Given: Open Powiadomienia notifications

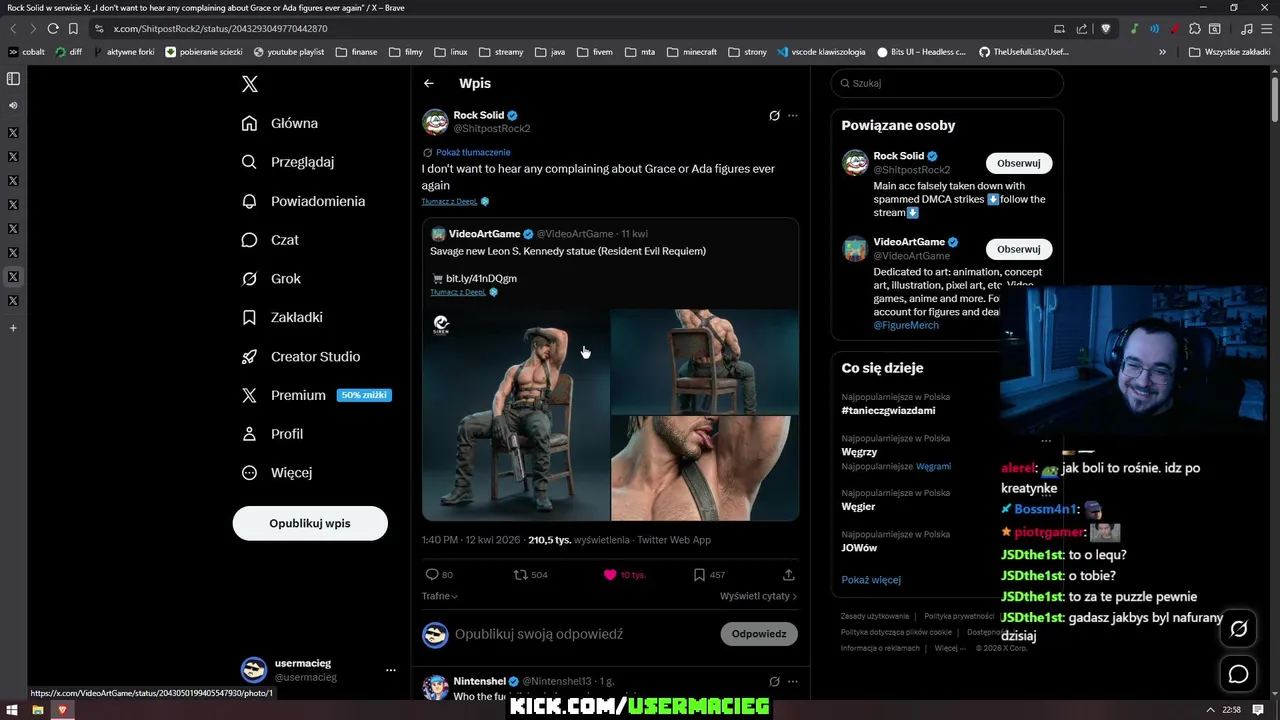Looking at the screenshot, I should pyautogui.click(x=303, y=201).
